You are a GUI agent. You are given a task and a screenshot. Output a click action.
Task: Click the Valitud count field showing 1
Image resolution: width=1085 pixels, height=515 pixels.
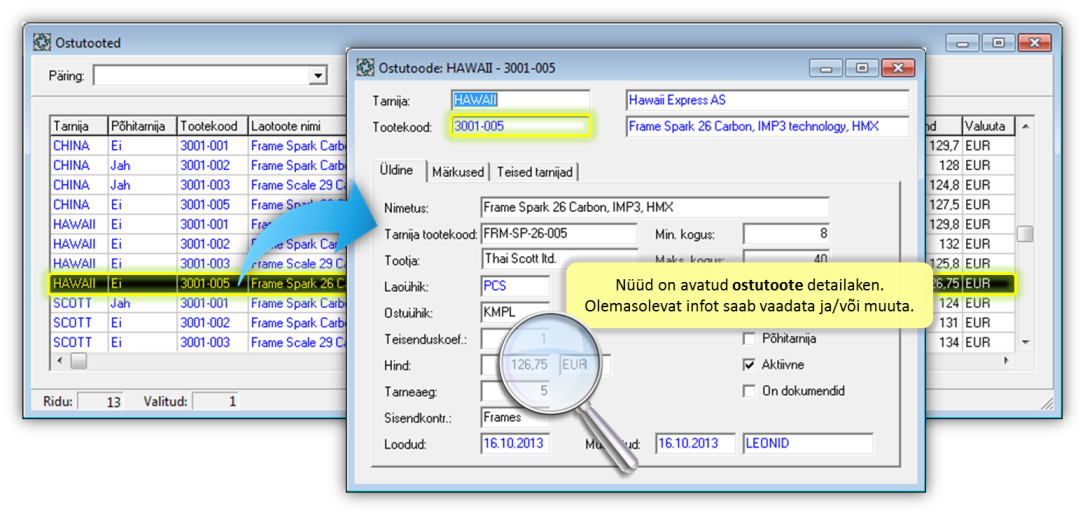tap(215, 401)
